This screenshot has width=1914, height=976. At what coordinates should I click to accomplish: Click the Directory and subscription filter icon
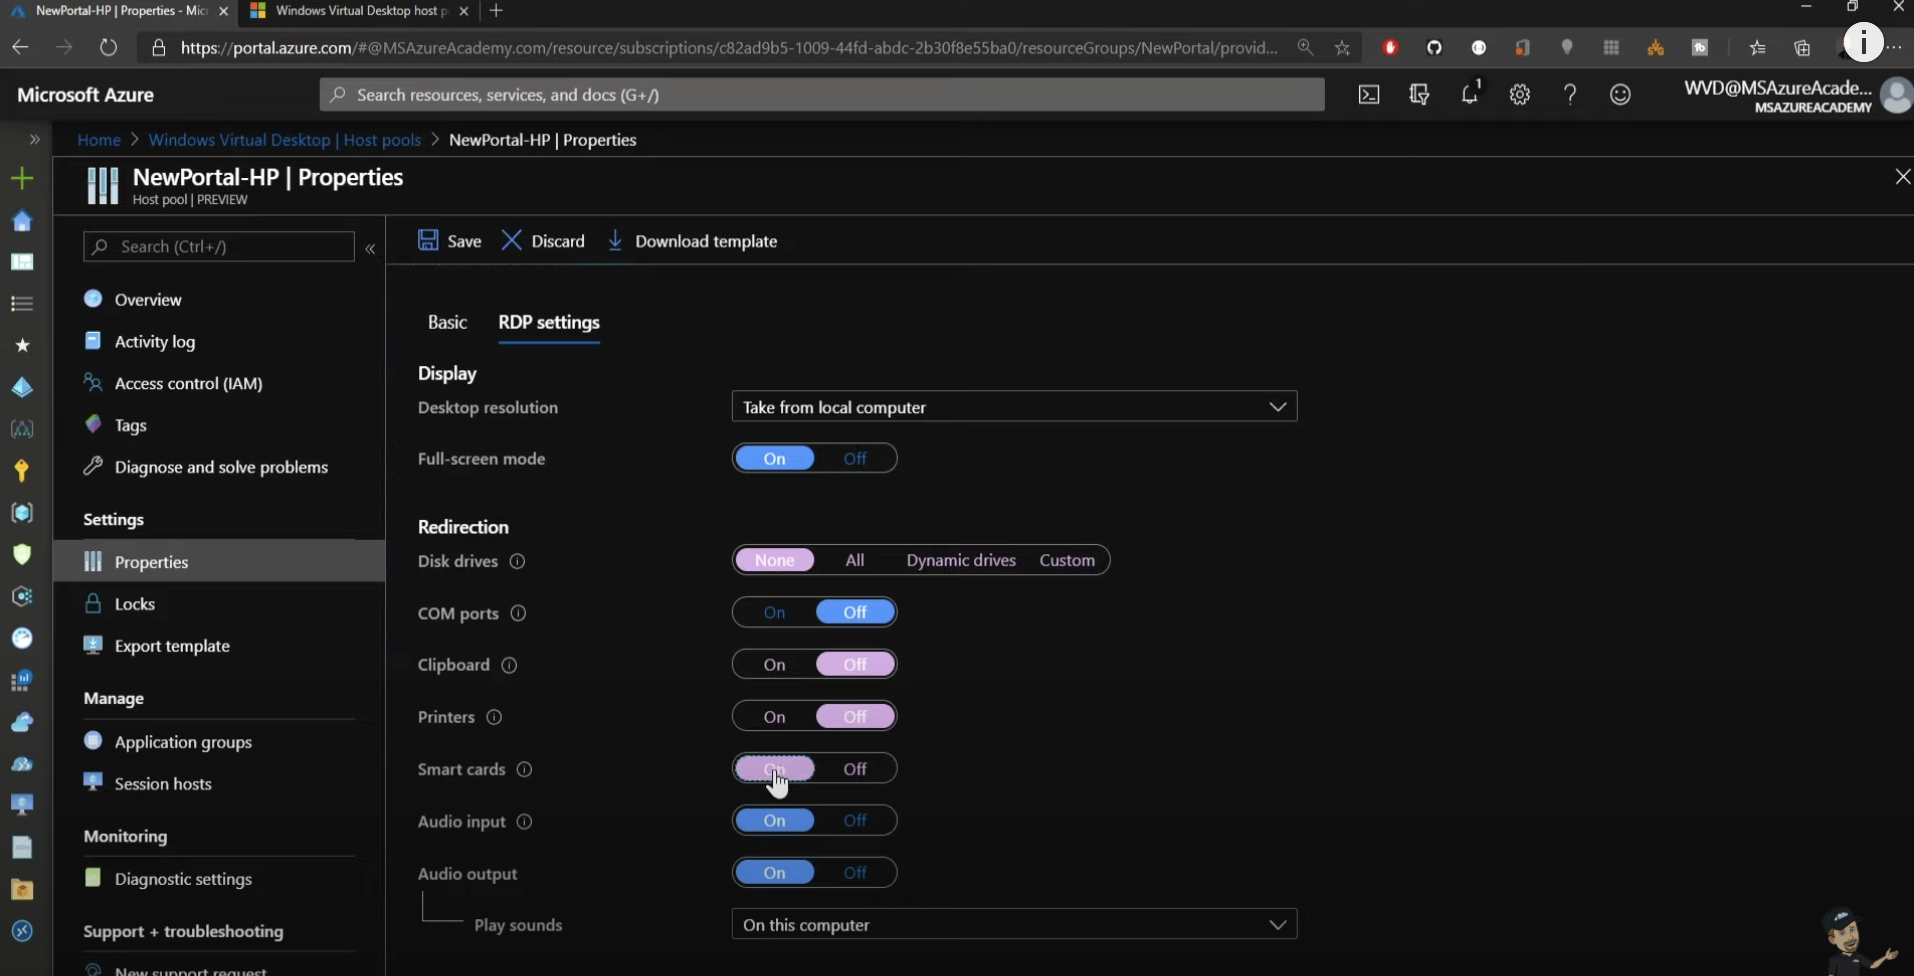1418,95
